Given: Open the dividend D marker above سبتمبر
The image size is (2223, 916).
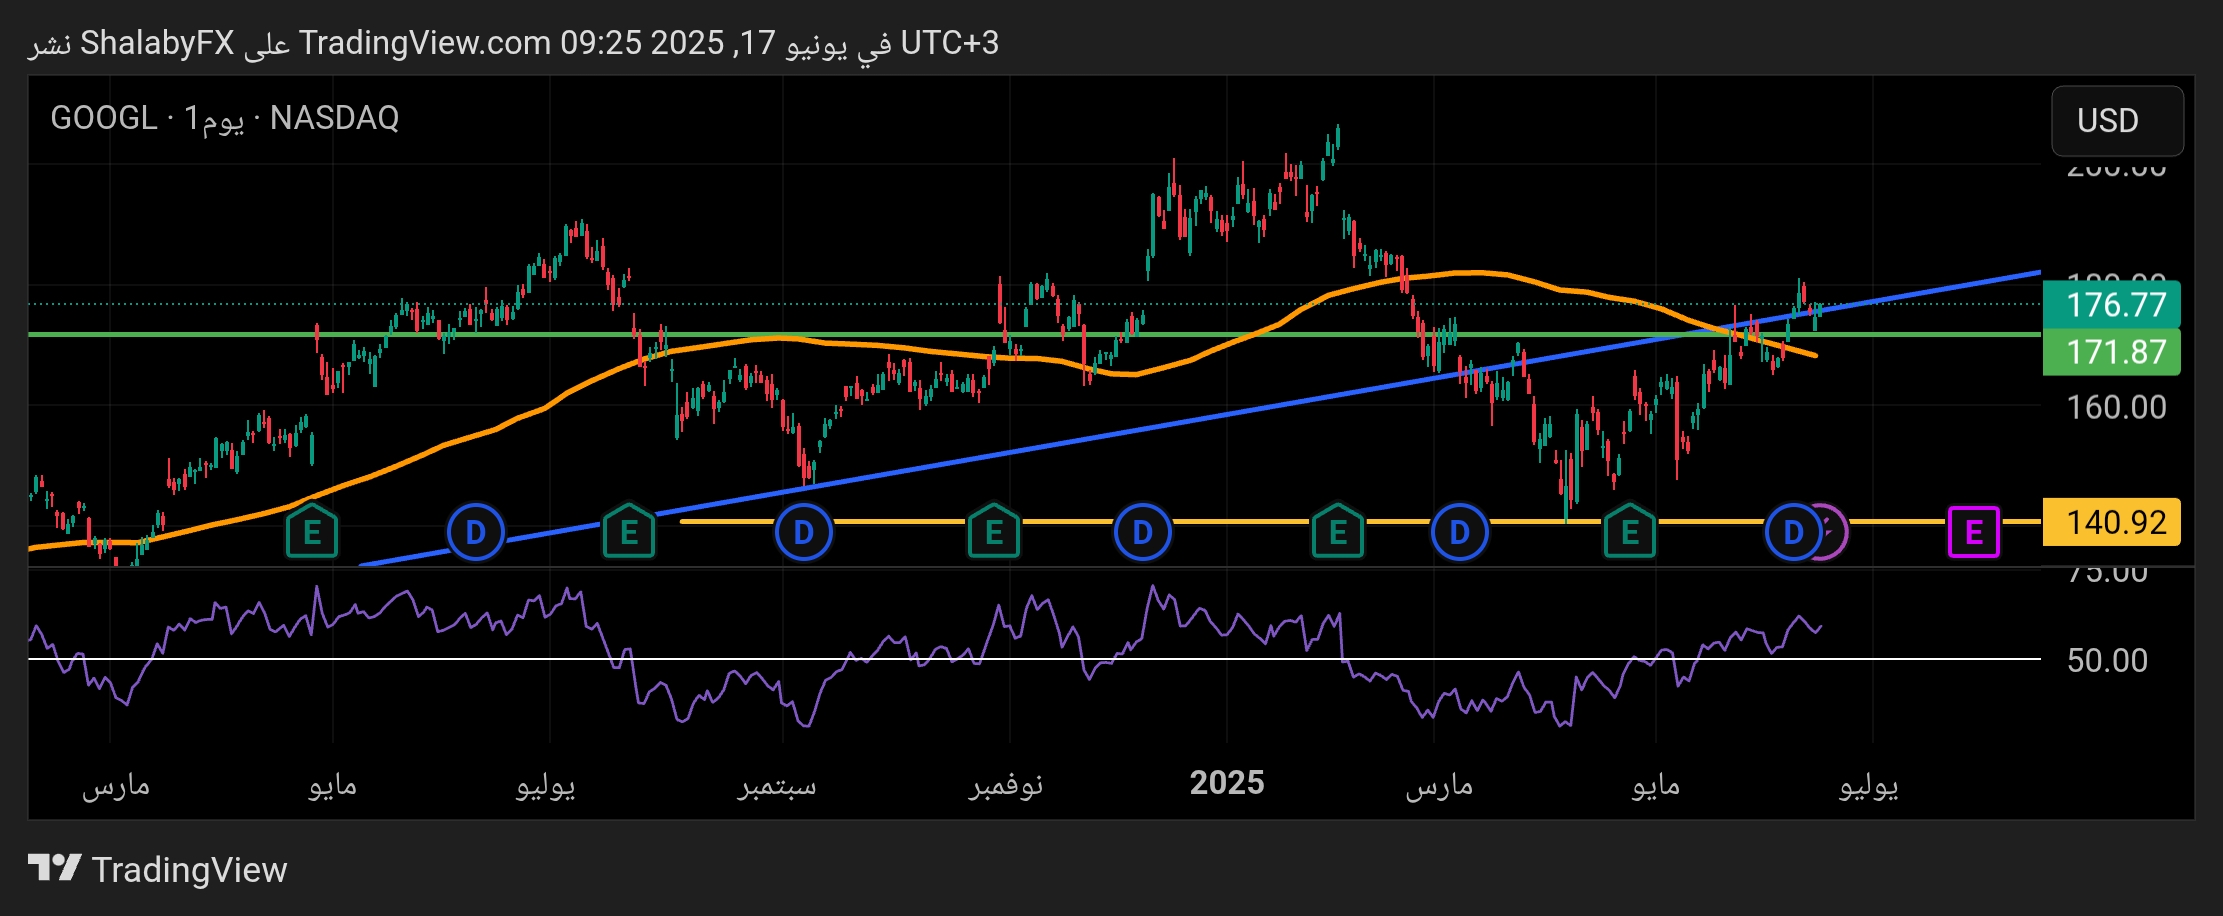Looking at the screenshot, I should (804, 532).
